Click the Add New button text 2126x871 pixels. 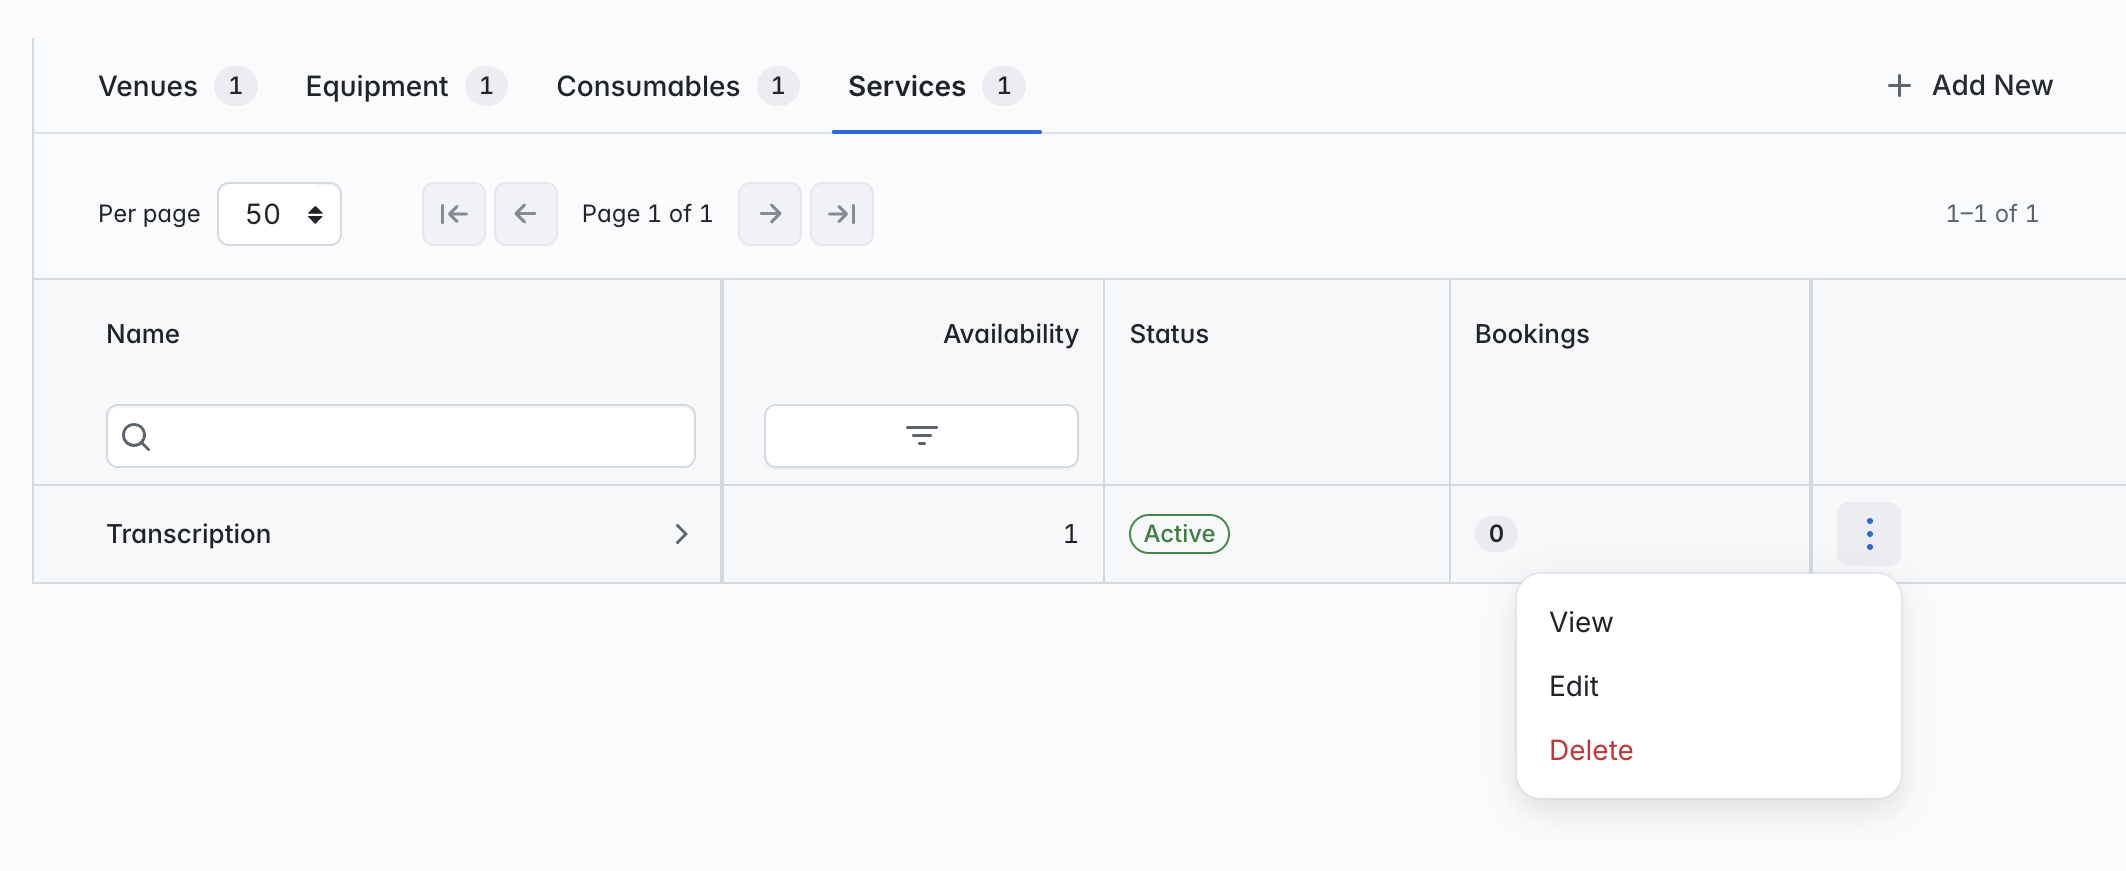coord(1992,86)
